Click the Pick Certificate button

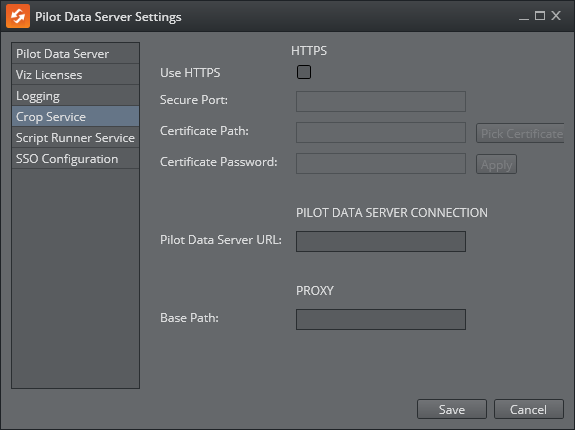point(520,133)
